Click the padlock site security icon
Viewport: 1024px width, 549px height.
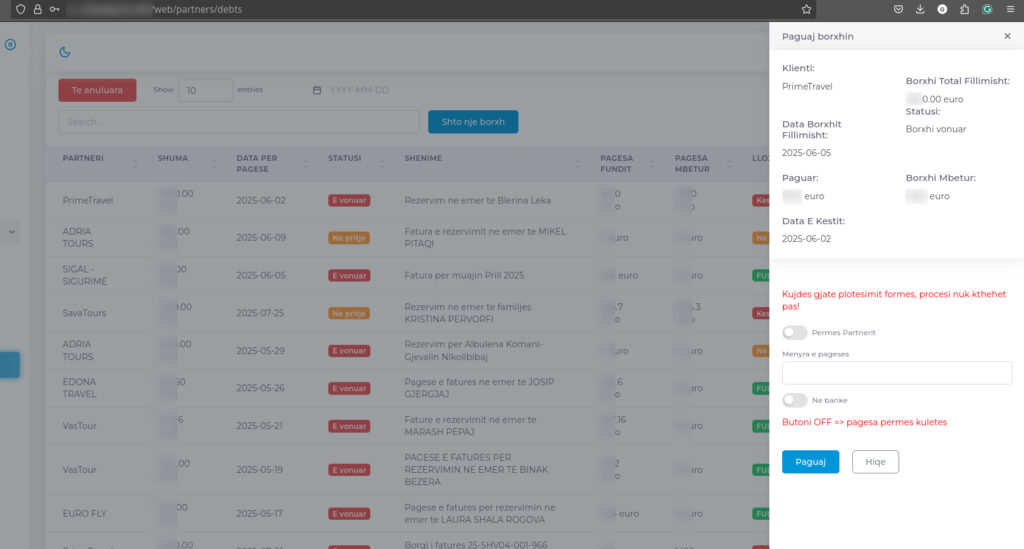point(37,9)
